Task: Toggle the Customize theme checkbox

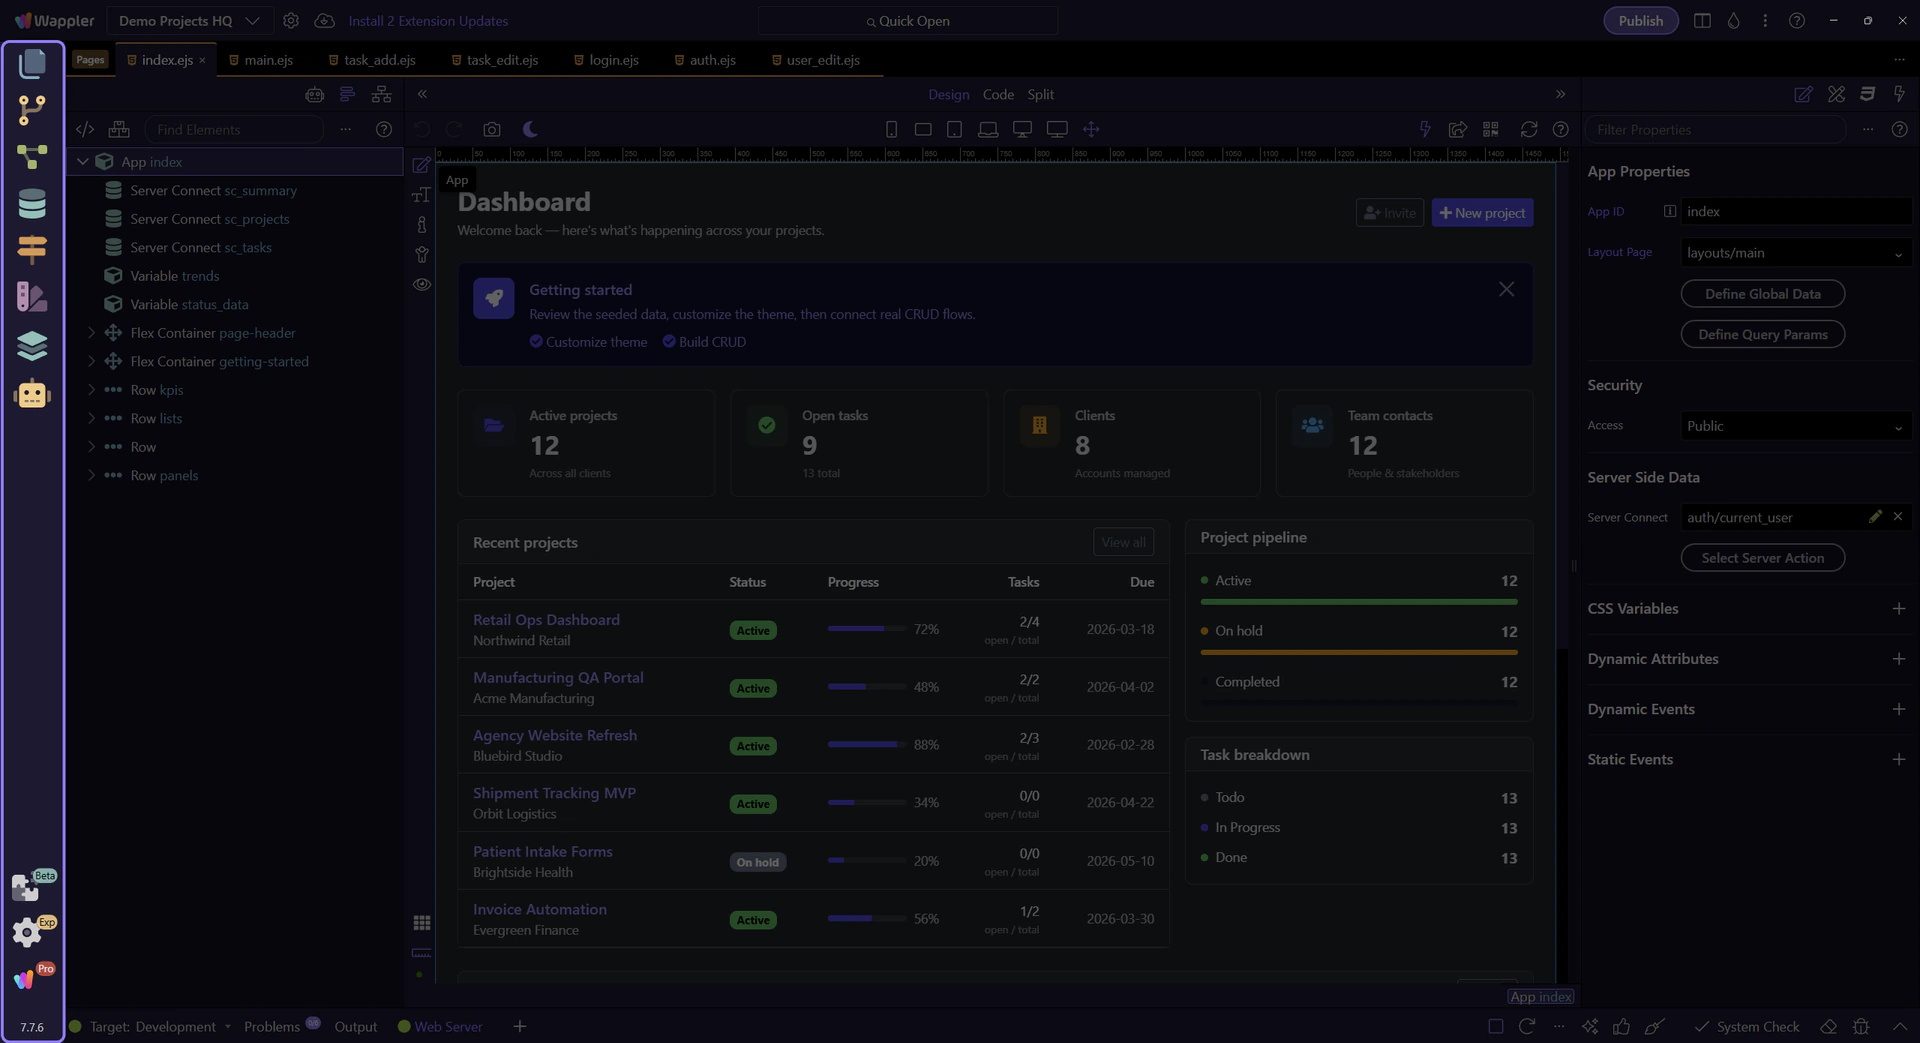Action: coord(536,342)
